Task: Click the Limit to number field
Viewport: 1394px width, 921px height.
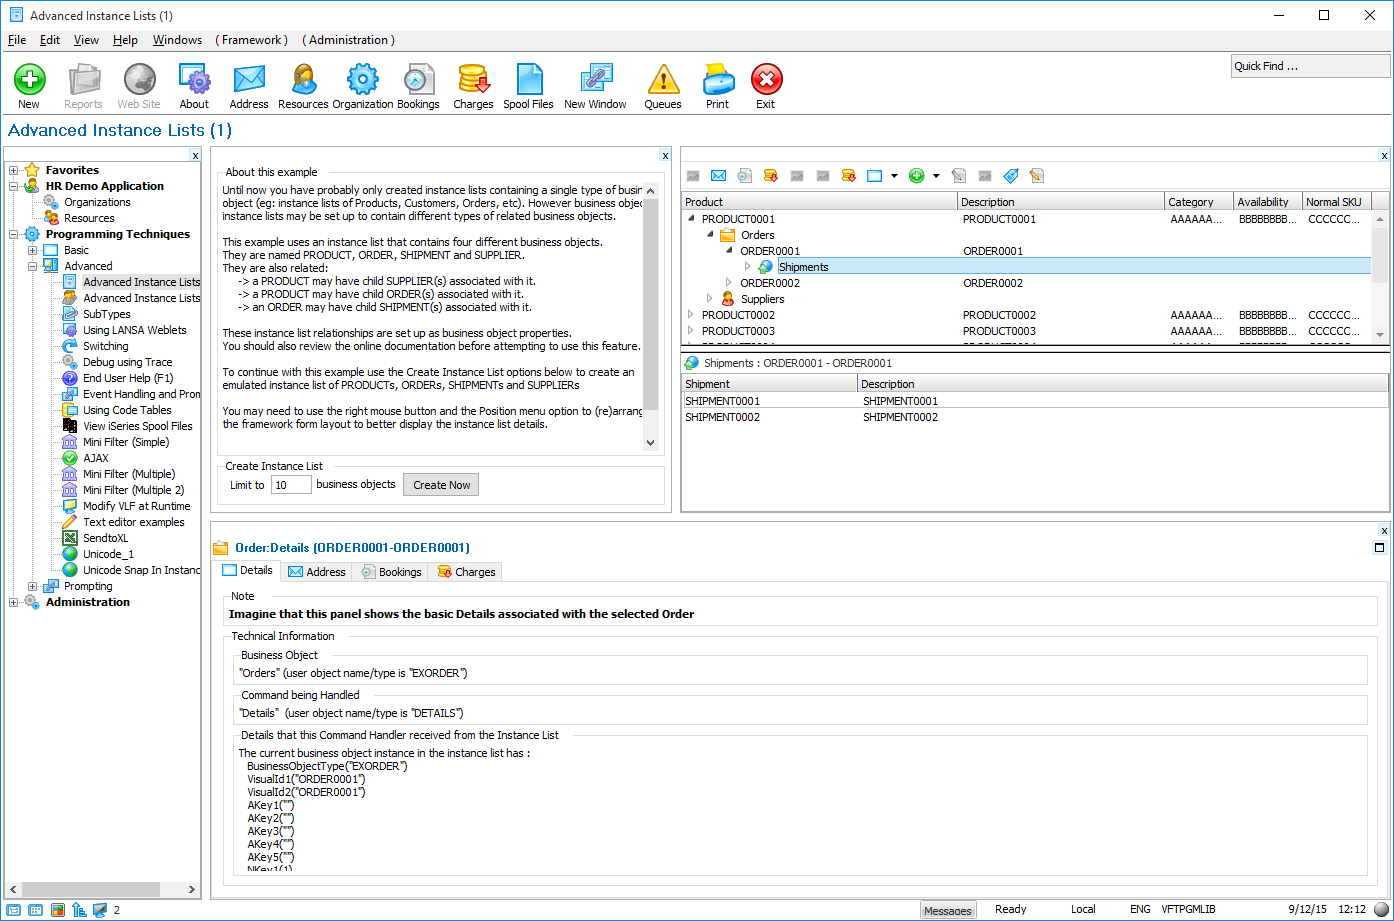Action: coord(291,485)
